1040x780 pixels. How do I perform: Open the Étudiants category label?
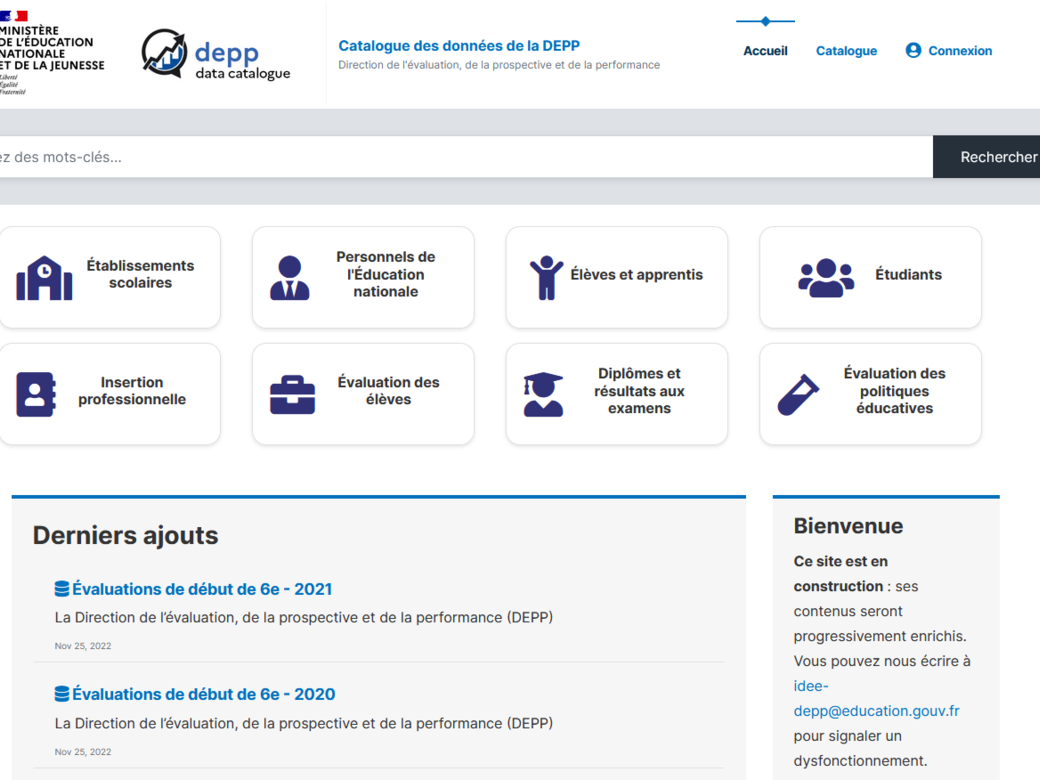click(909, 275)
